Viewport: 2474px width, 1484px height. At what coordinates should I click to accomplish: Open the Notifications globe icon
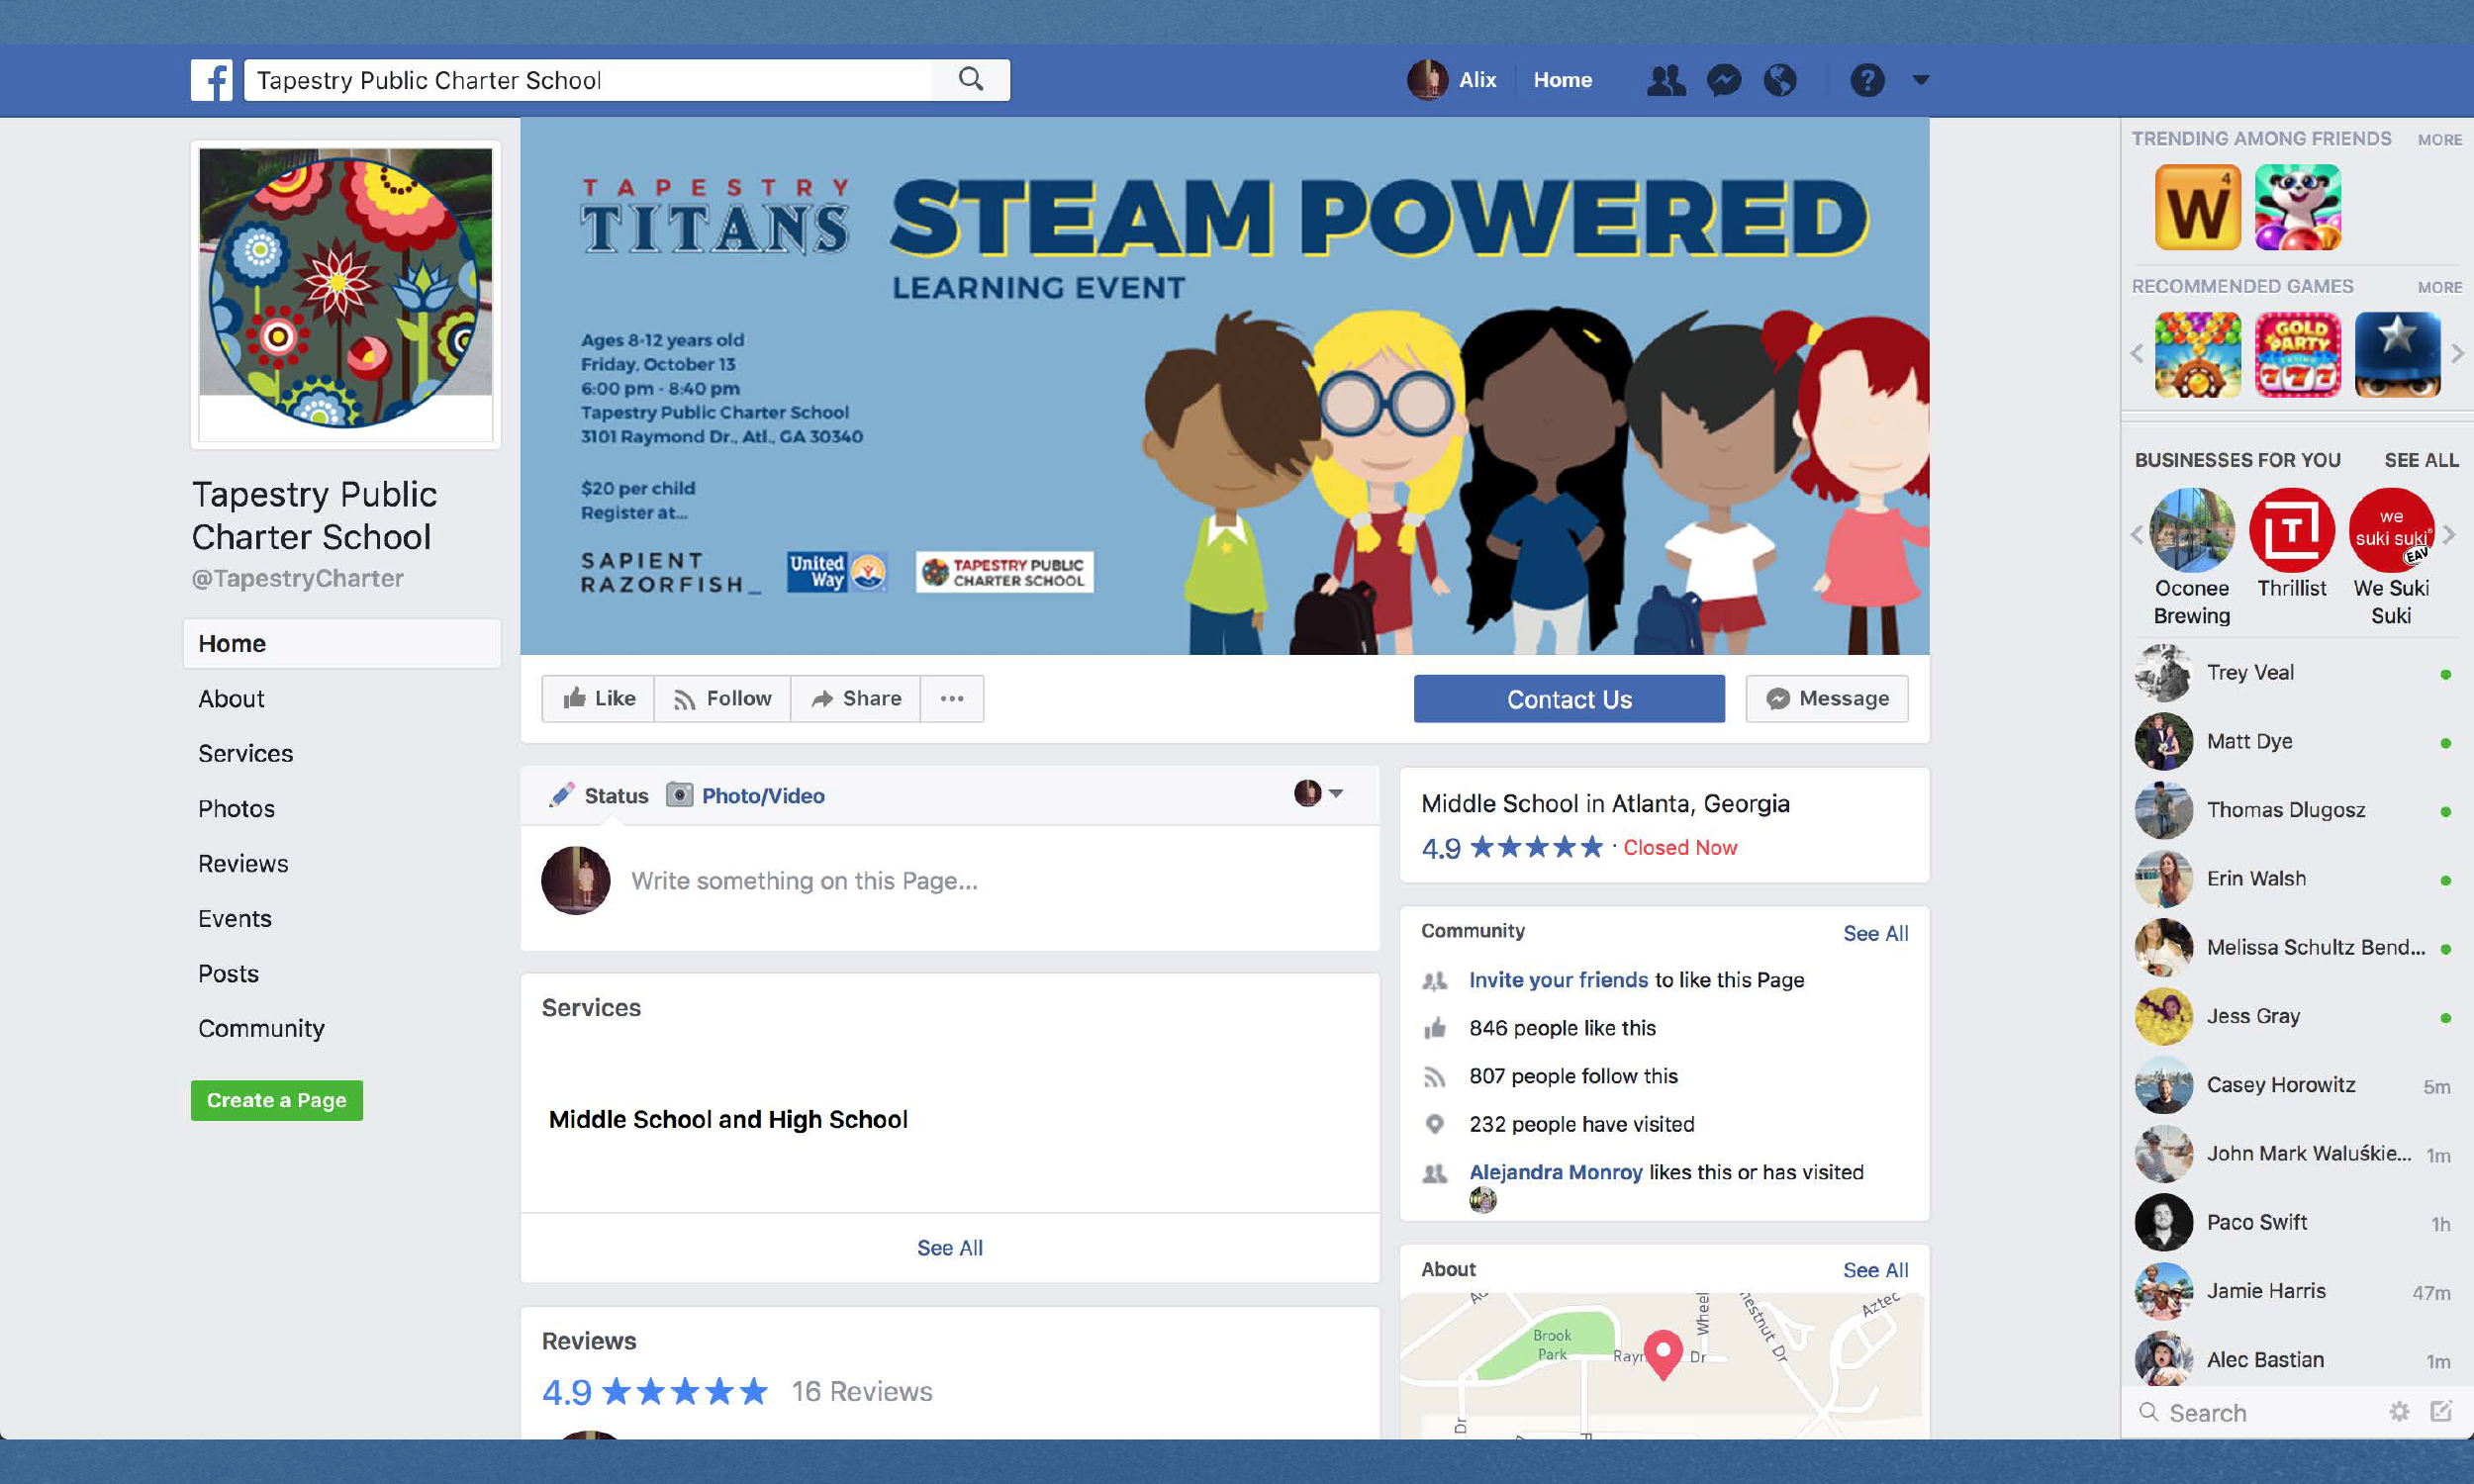pos(1780,80)
